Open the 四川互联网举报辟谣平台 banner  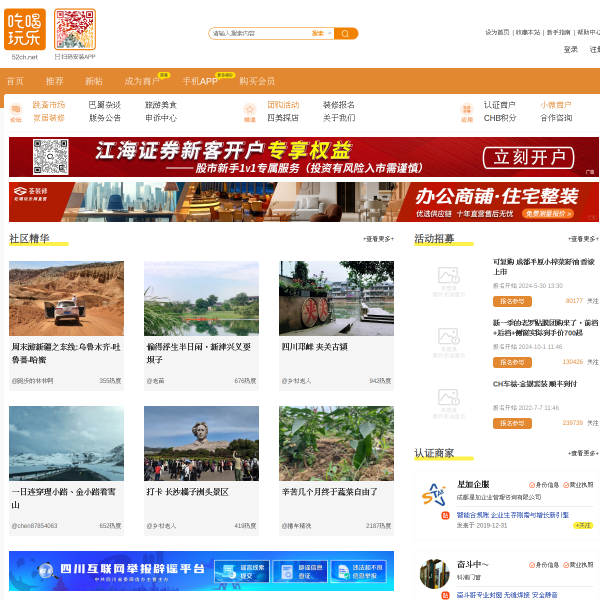coord(201,571)
